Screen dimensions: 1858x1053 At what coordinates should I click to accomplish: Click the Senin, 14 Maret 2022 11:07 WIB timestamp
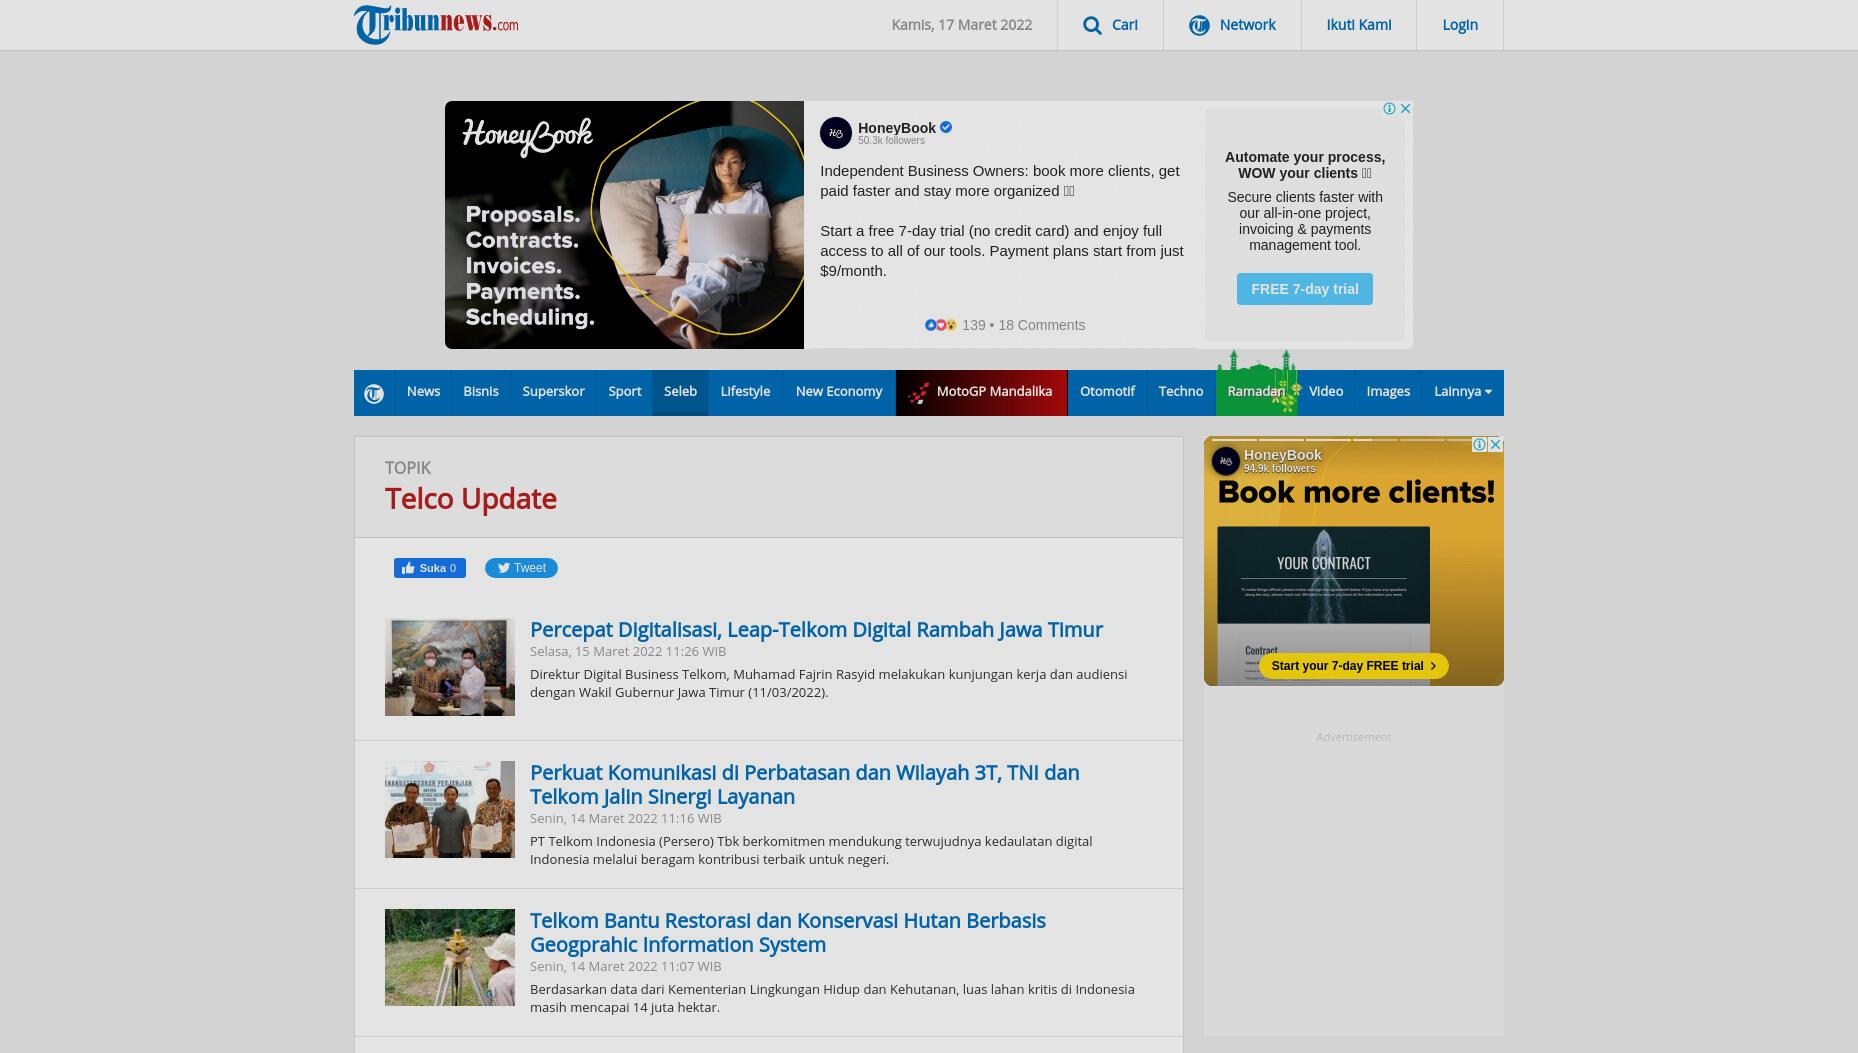[625, 966]
